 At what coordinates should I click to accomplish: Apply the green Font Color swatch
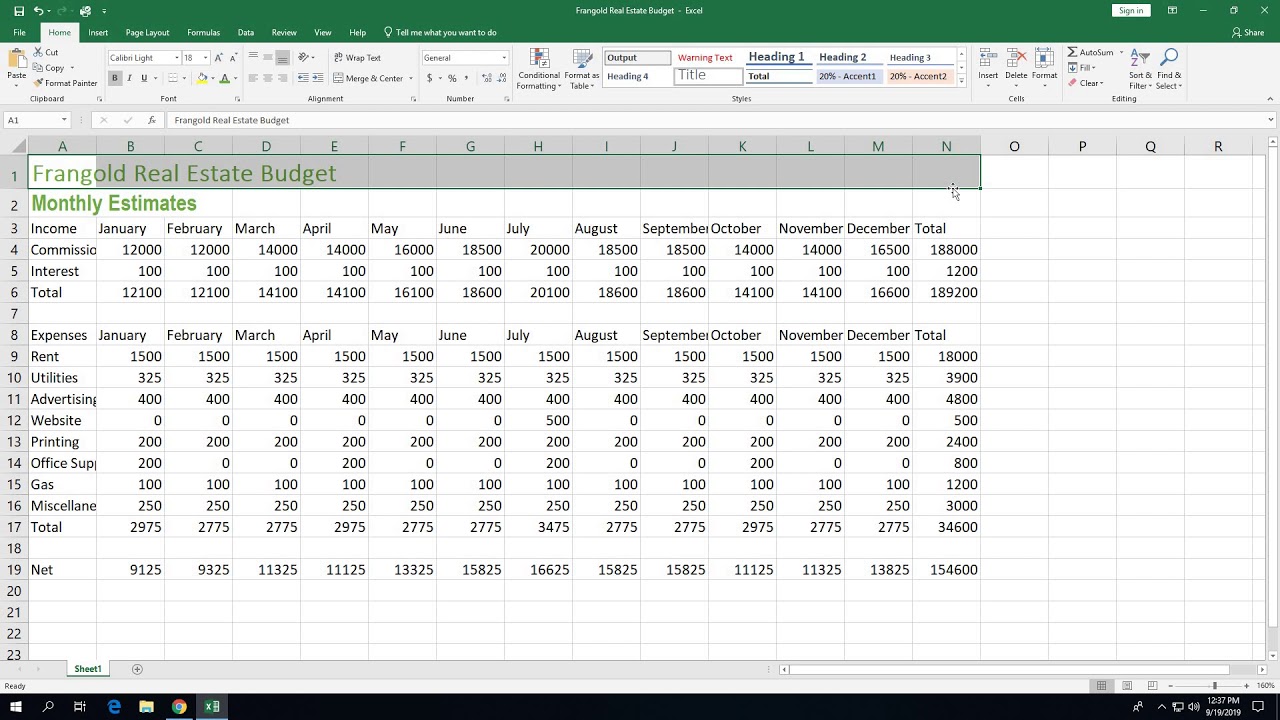[x=224, y=78]
